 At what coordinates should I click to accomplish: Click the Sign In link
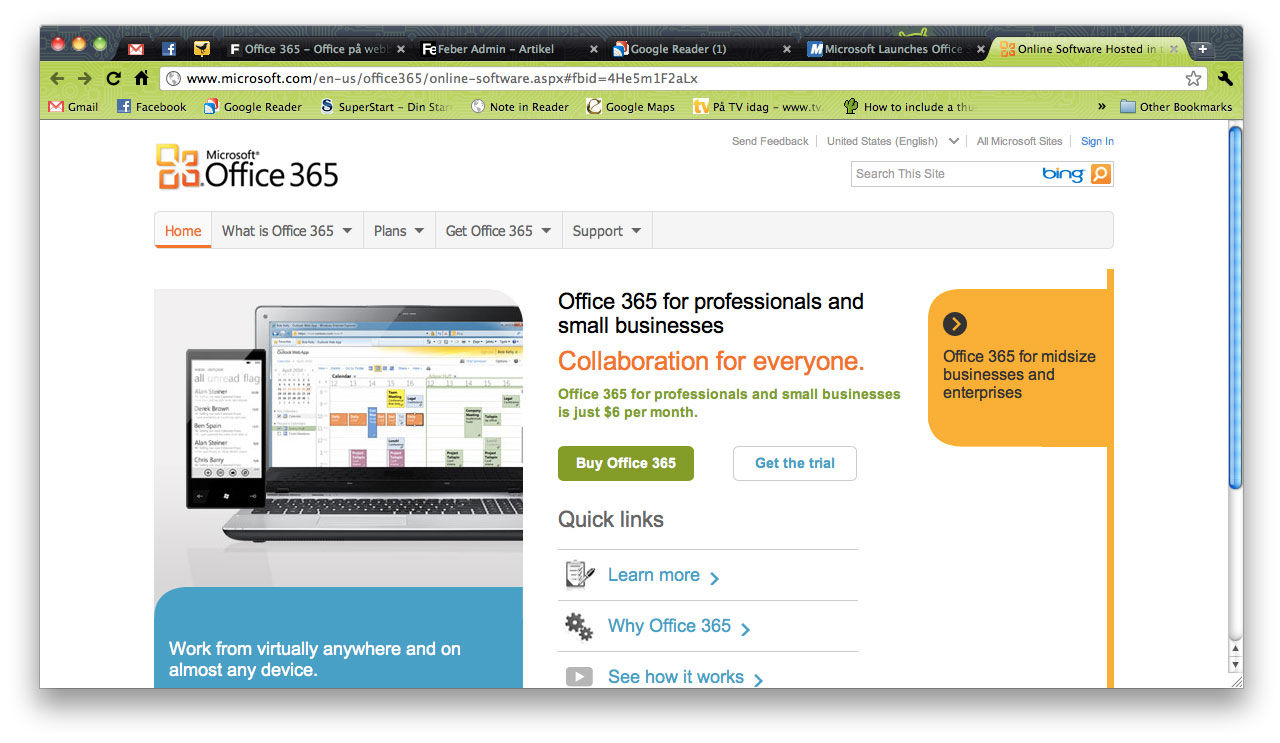pyautogui.click(x=1097, y=141)
